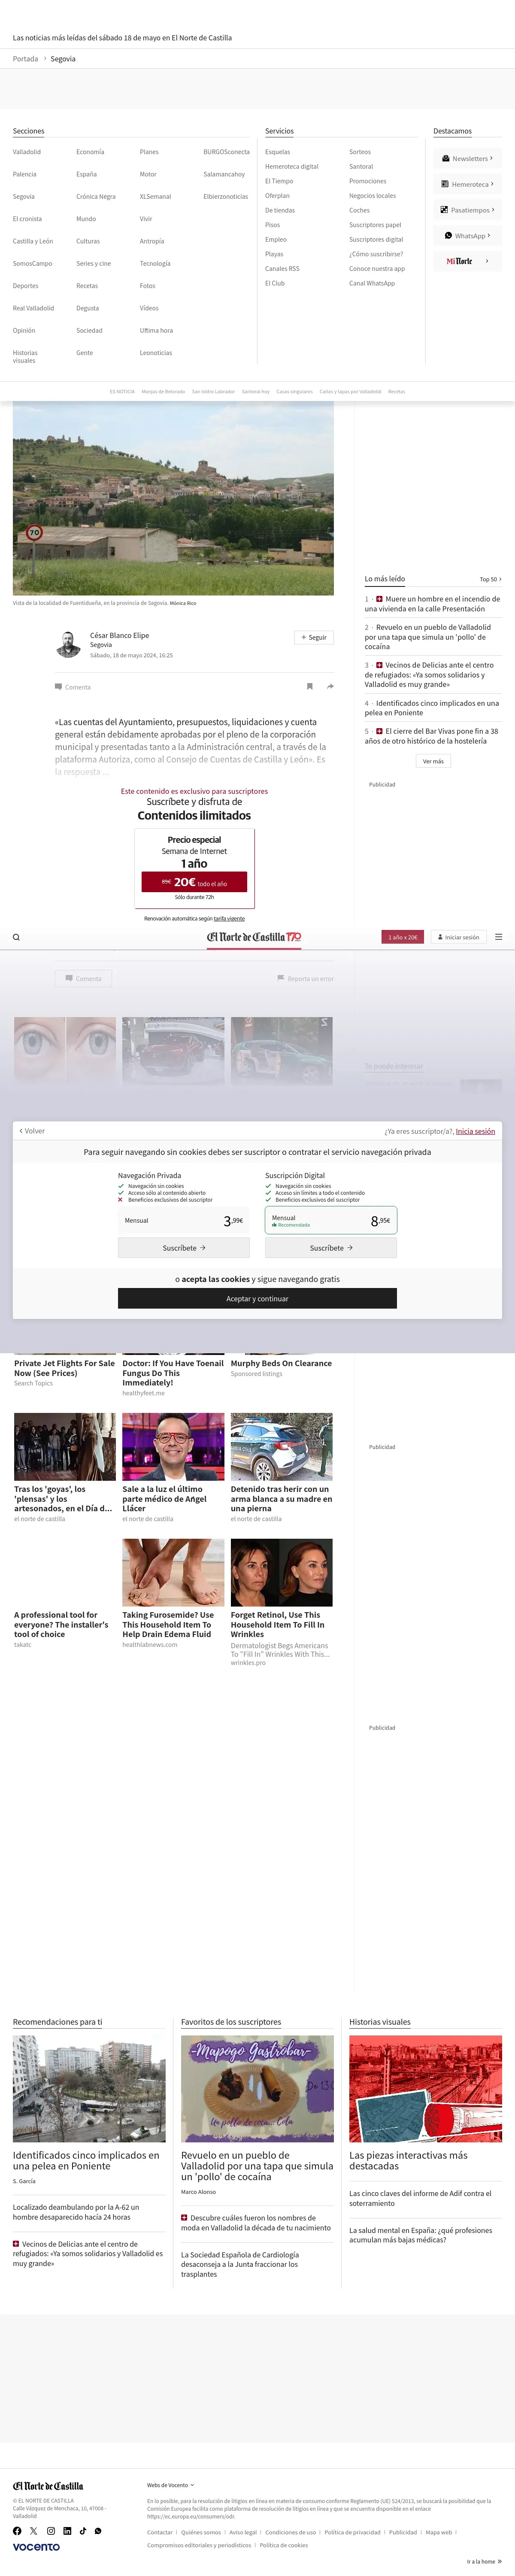Open the Monjas de Belorado trending topic
This screenshot has width=515, height=2576.
(163, 391)
